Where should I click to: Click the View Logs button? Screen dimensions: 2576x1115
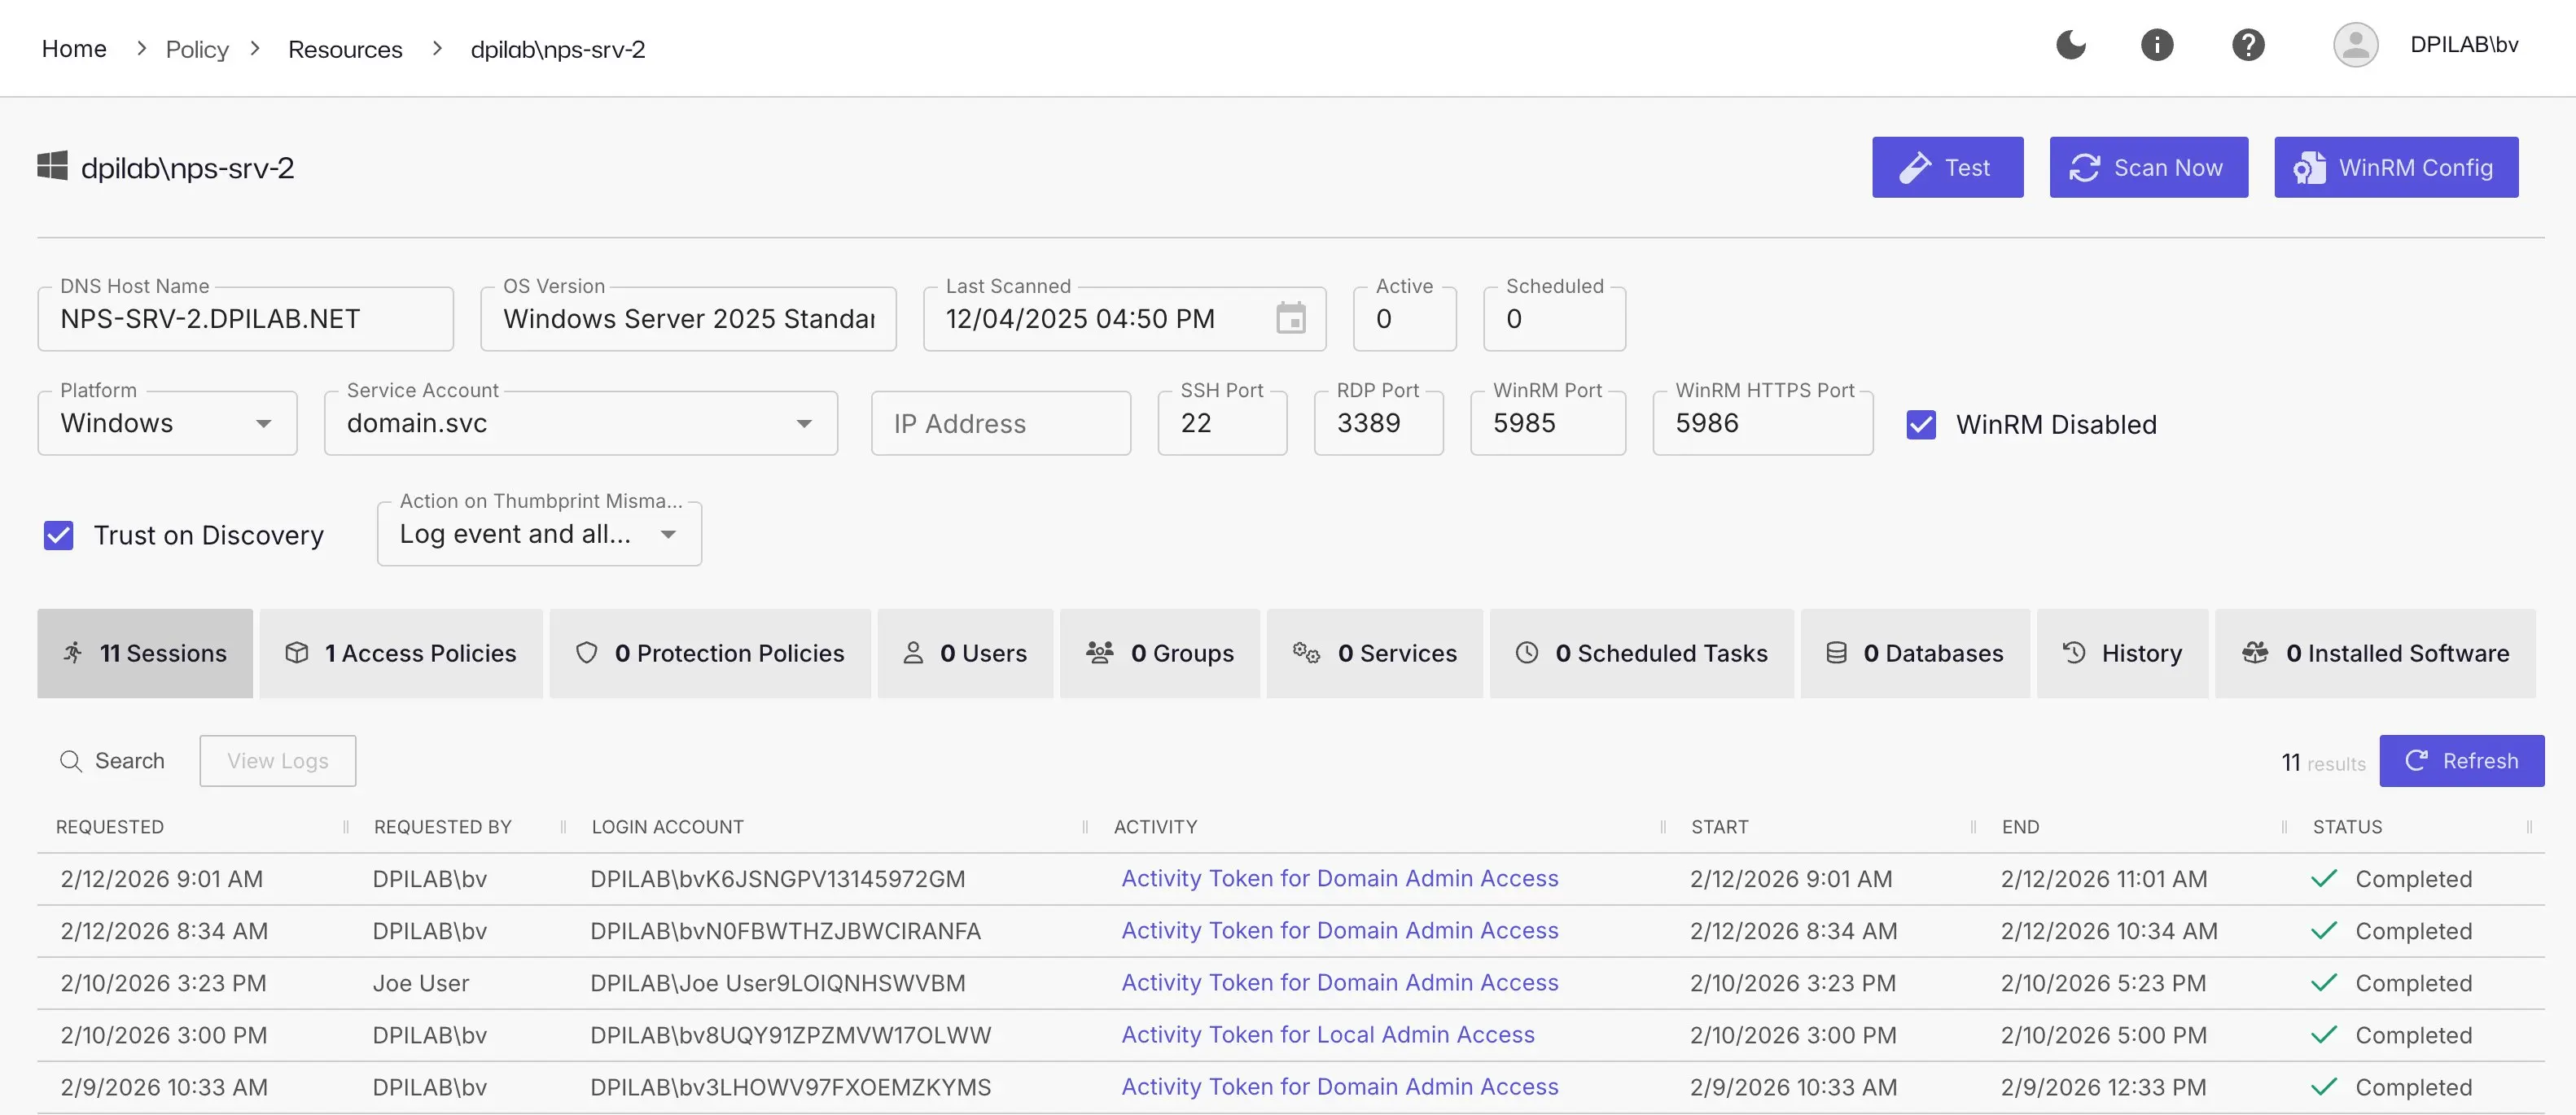pyautogui.click(x=277, y=761)
